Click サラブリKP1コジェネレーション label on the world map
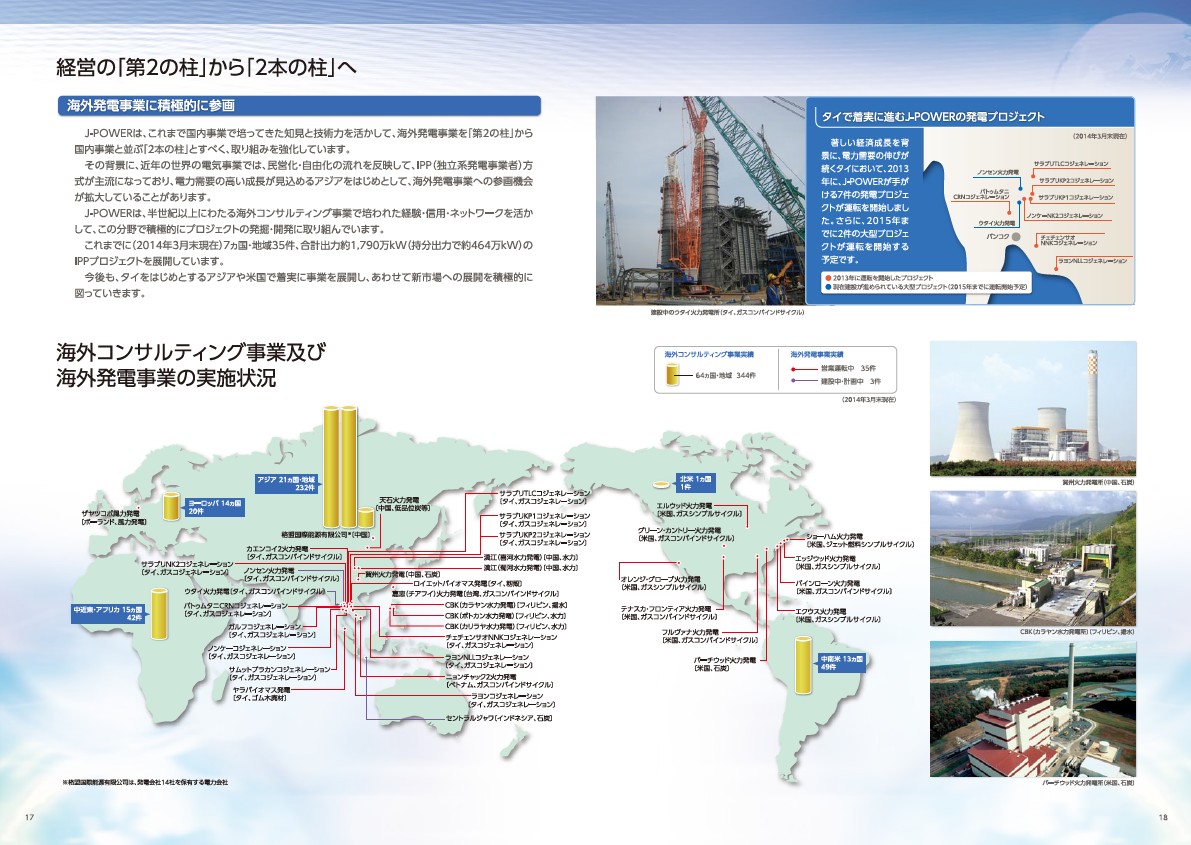This screenshot has width=1191, height=845. coord(545,520)
